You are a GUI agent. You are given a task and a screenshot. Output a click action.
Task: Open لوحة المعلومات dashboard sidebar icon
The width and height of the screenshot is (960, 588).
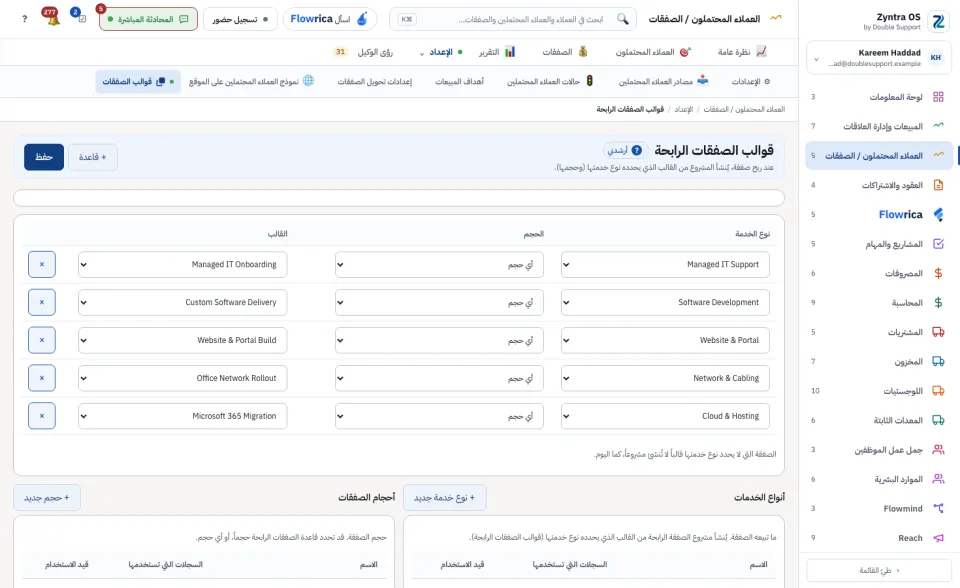pos(938,97)
